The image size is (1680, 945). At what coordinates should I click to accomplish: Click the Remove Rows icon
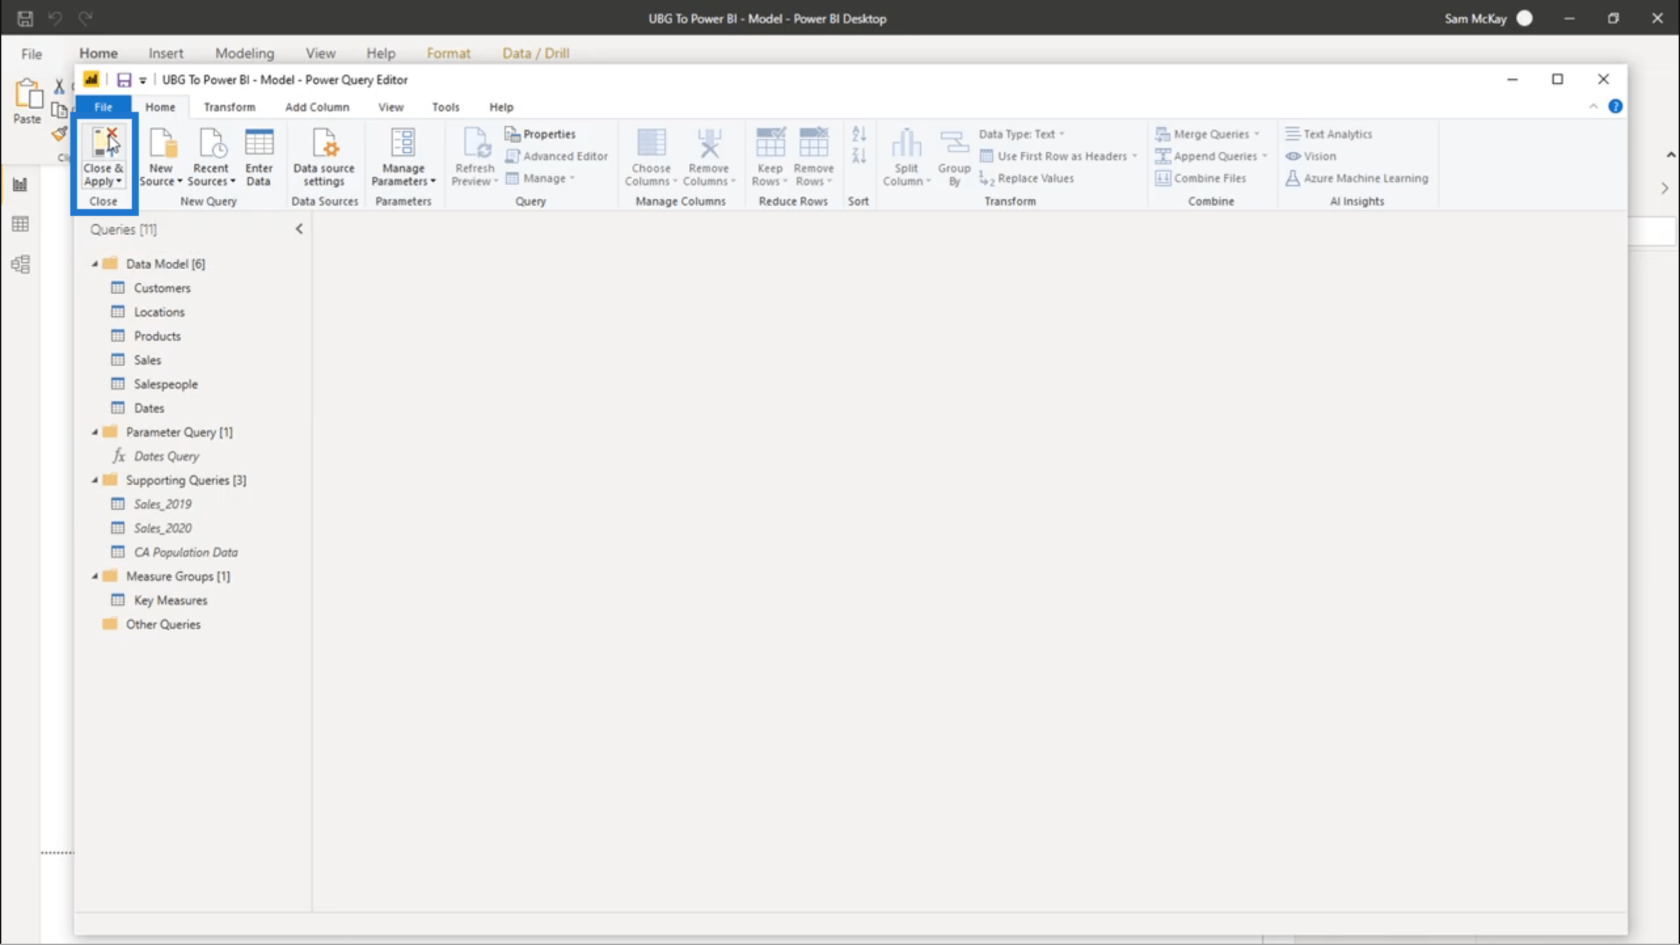(x=813, y=143)
